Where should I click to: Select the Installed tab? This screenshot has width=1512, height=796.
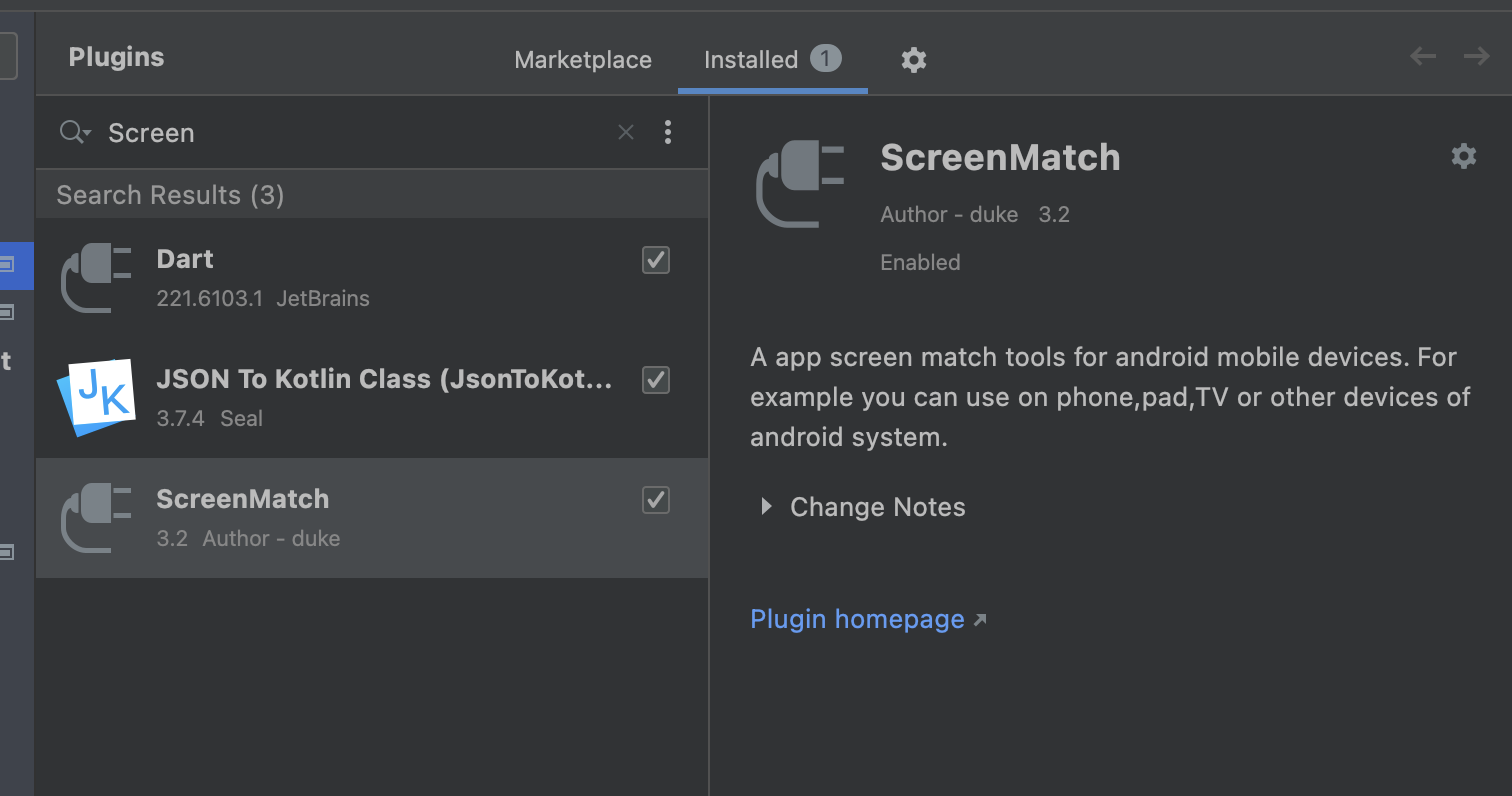[751, 60]
